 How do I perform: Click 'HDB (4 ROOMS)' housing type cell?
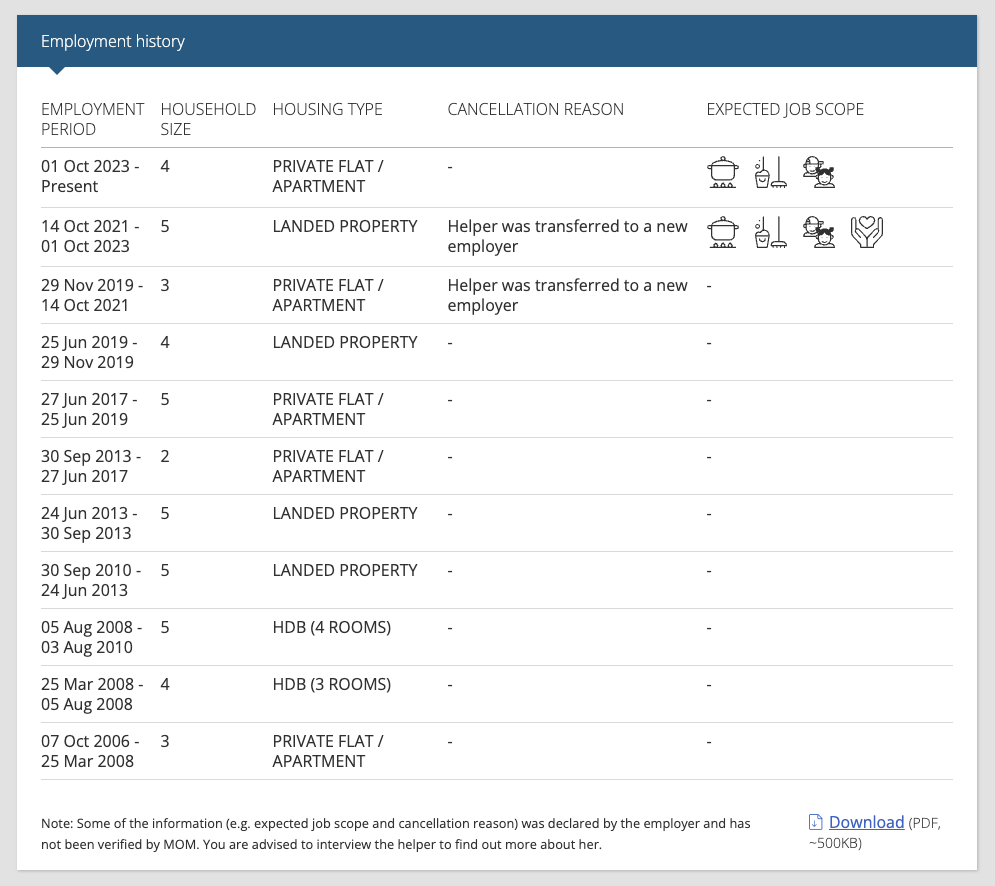[x=332, y=627]
